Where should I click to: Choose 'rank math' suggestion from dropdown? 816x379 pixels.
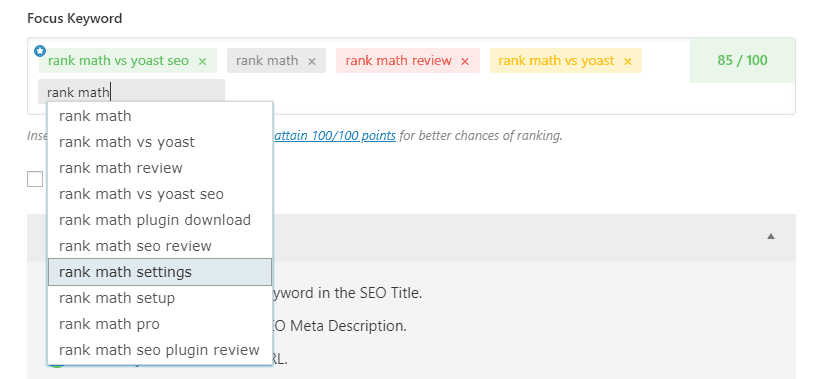[x=160, y=116]
